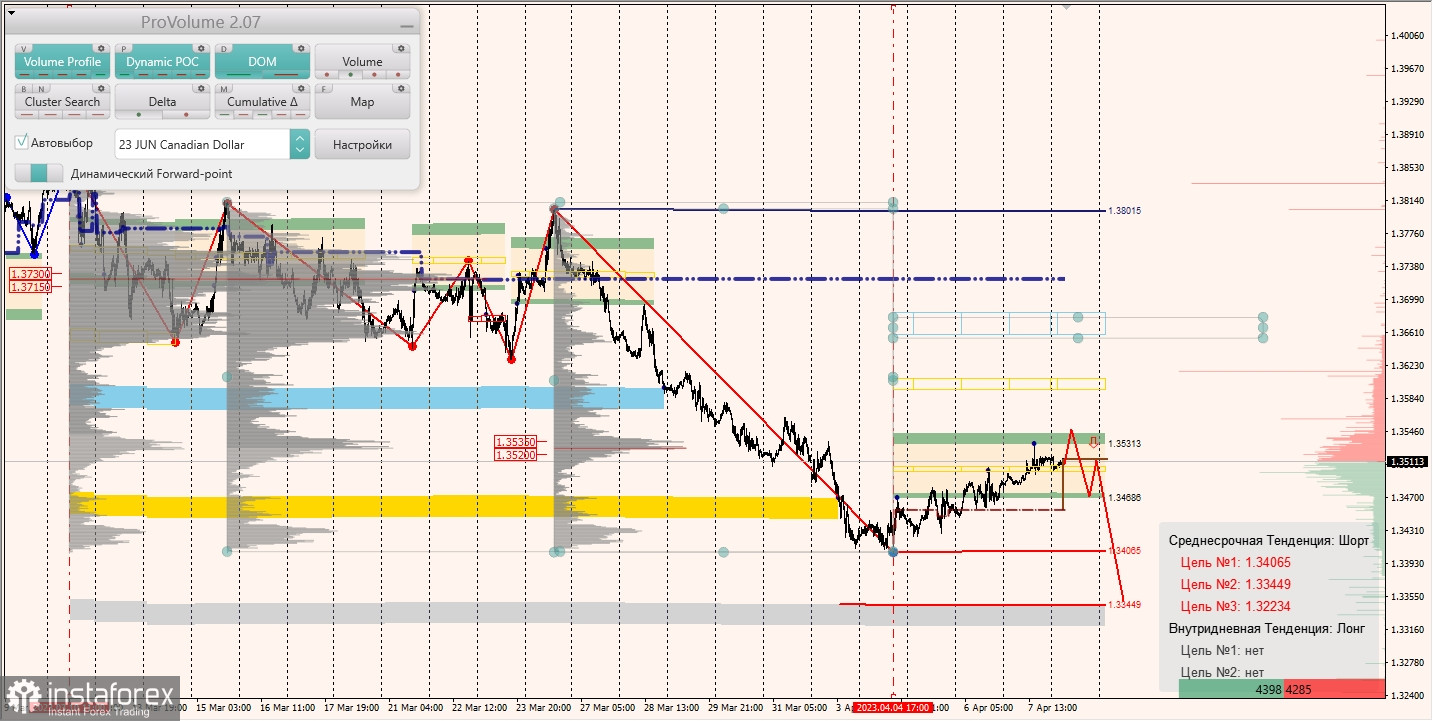Click the B hotkey tag on Cluster Search

point(25,88)
